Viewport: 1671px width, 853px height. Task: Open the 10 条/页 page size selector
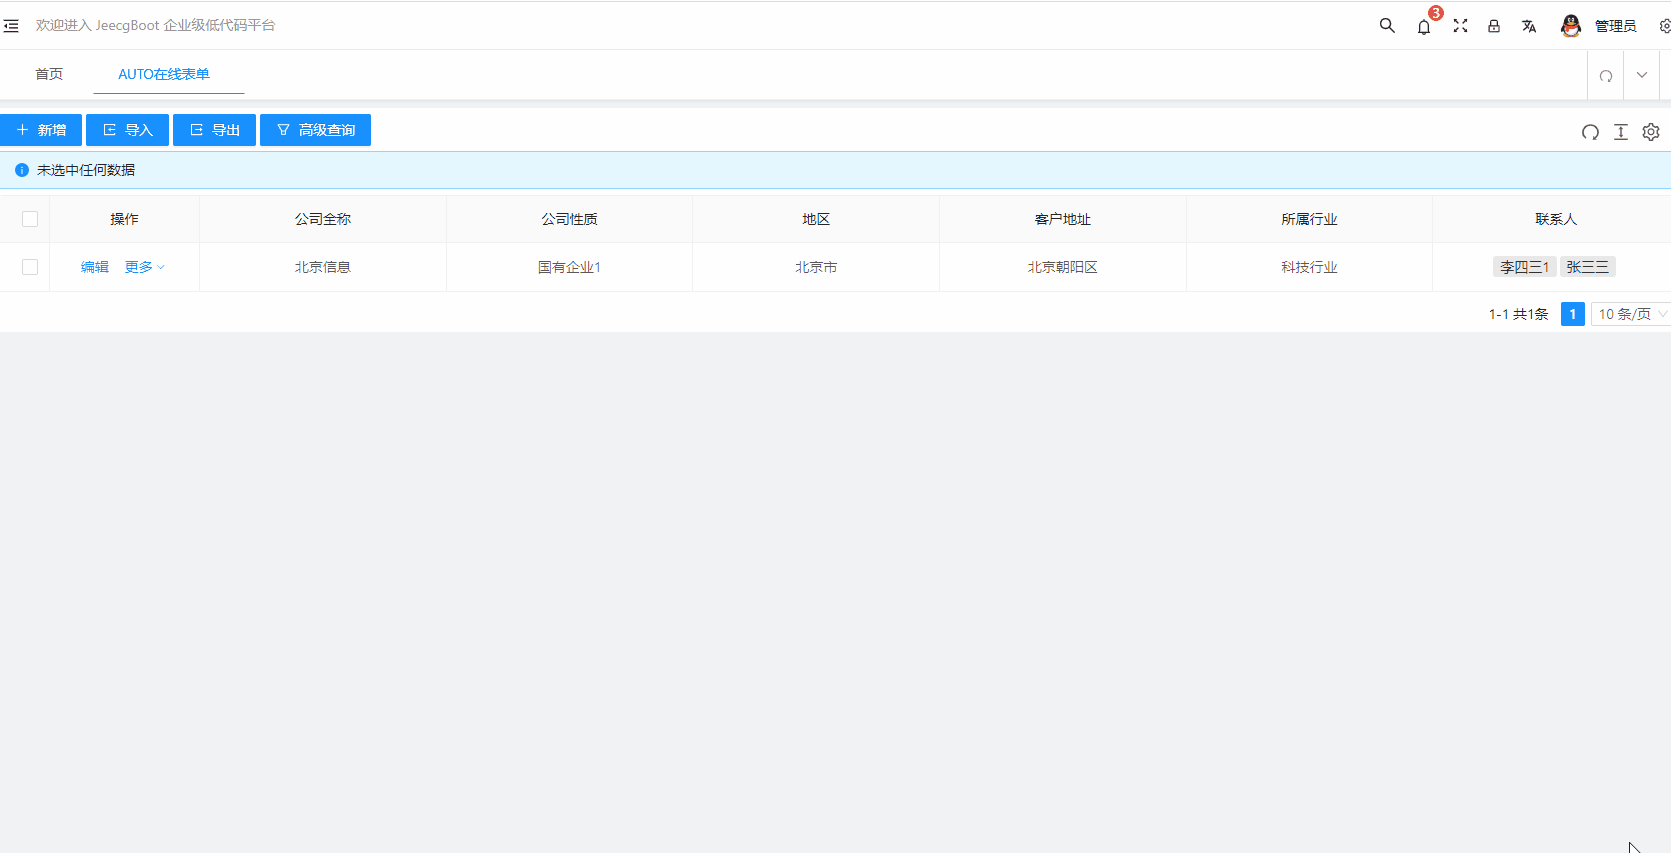tap(1631, 314)
